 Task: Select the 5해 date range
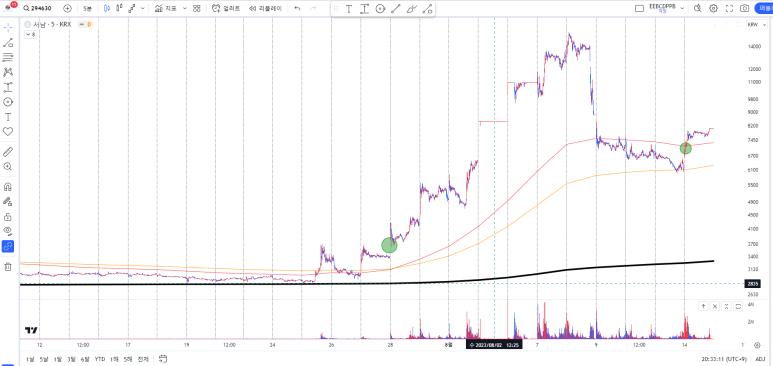(128, 359)
